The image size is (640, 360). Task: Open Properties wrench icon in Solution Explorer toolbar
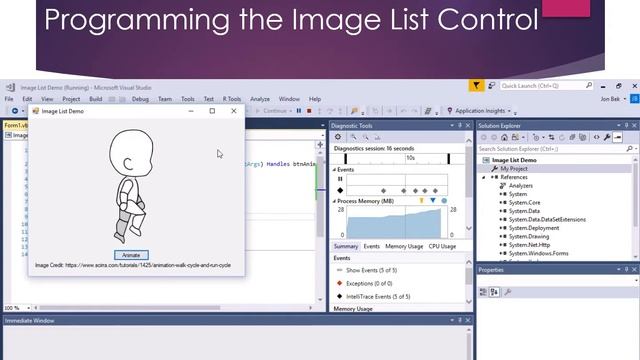[607, 137]
